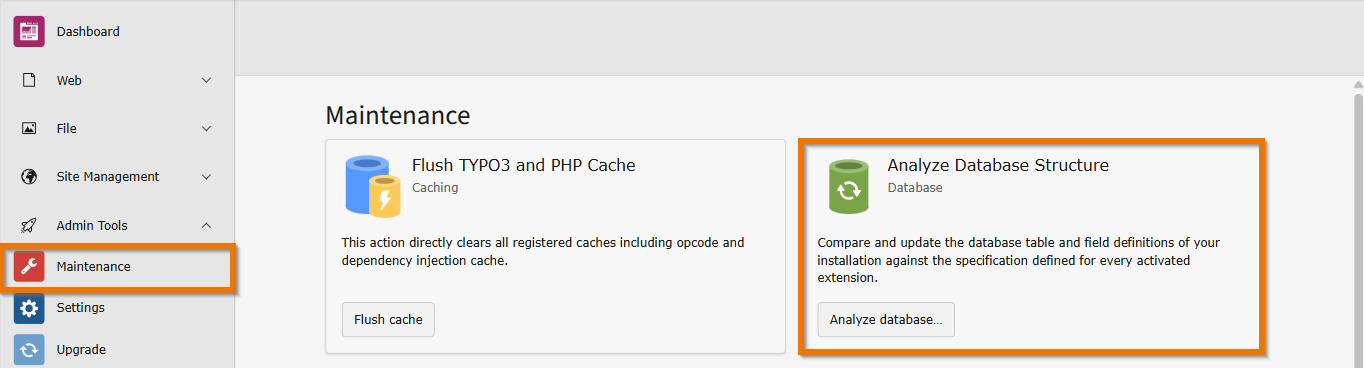
Task: Open the Maintenance menu item
Action: pyautogui.click(x=117, y=266)
